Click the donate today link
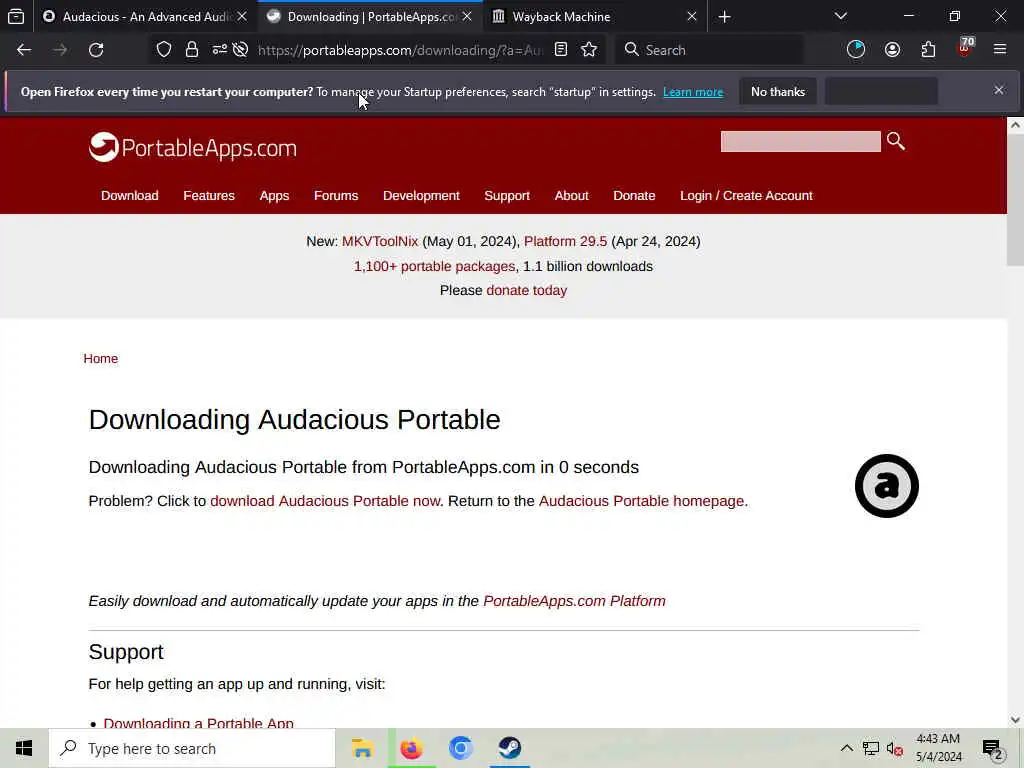 pos(526,290)
